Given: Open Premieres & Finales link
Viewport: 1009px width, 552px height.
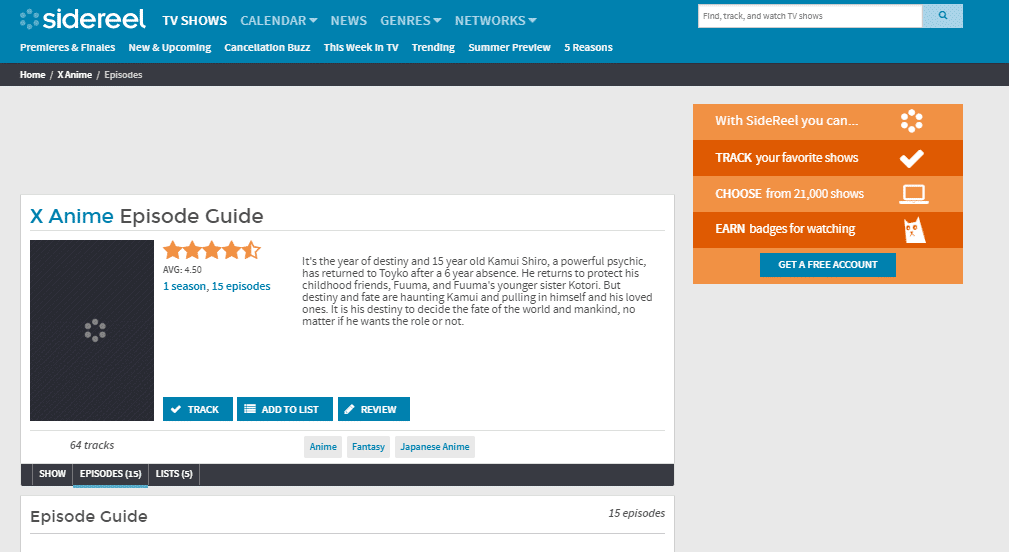Looking at the screenshot, I should click(68, 48).
